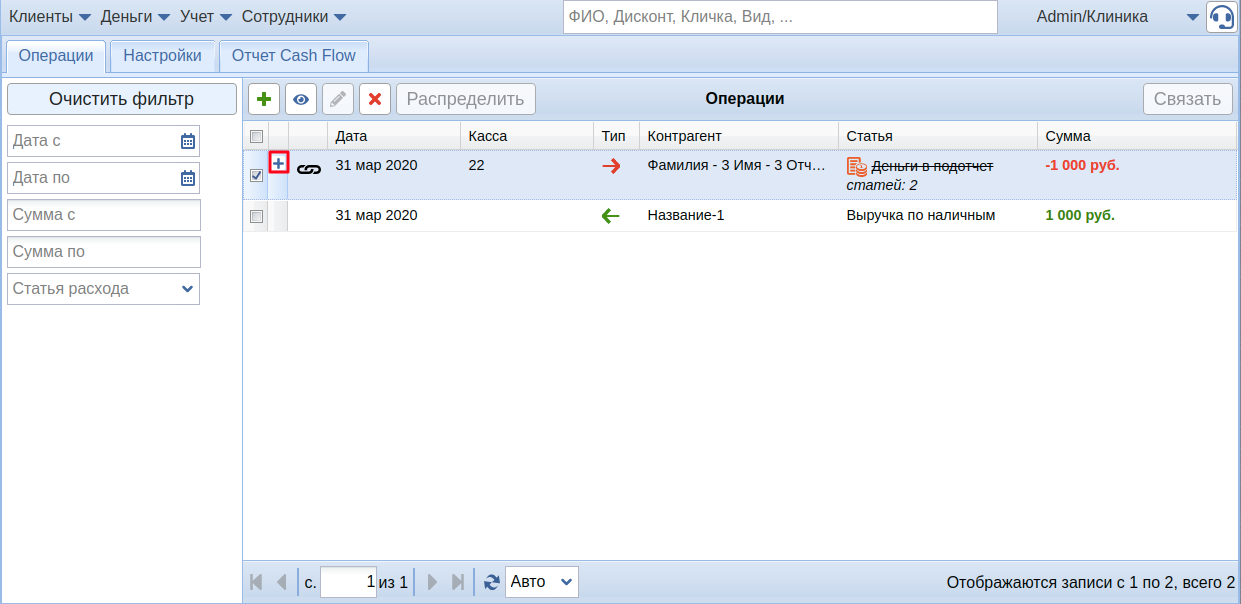1241x604 pixels.
Task: Switch to the Настройки tab
Action: coord(162,56)
